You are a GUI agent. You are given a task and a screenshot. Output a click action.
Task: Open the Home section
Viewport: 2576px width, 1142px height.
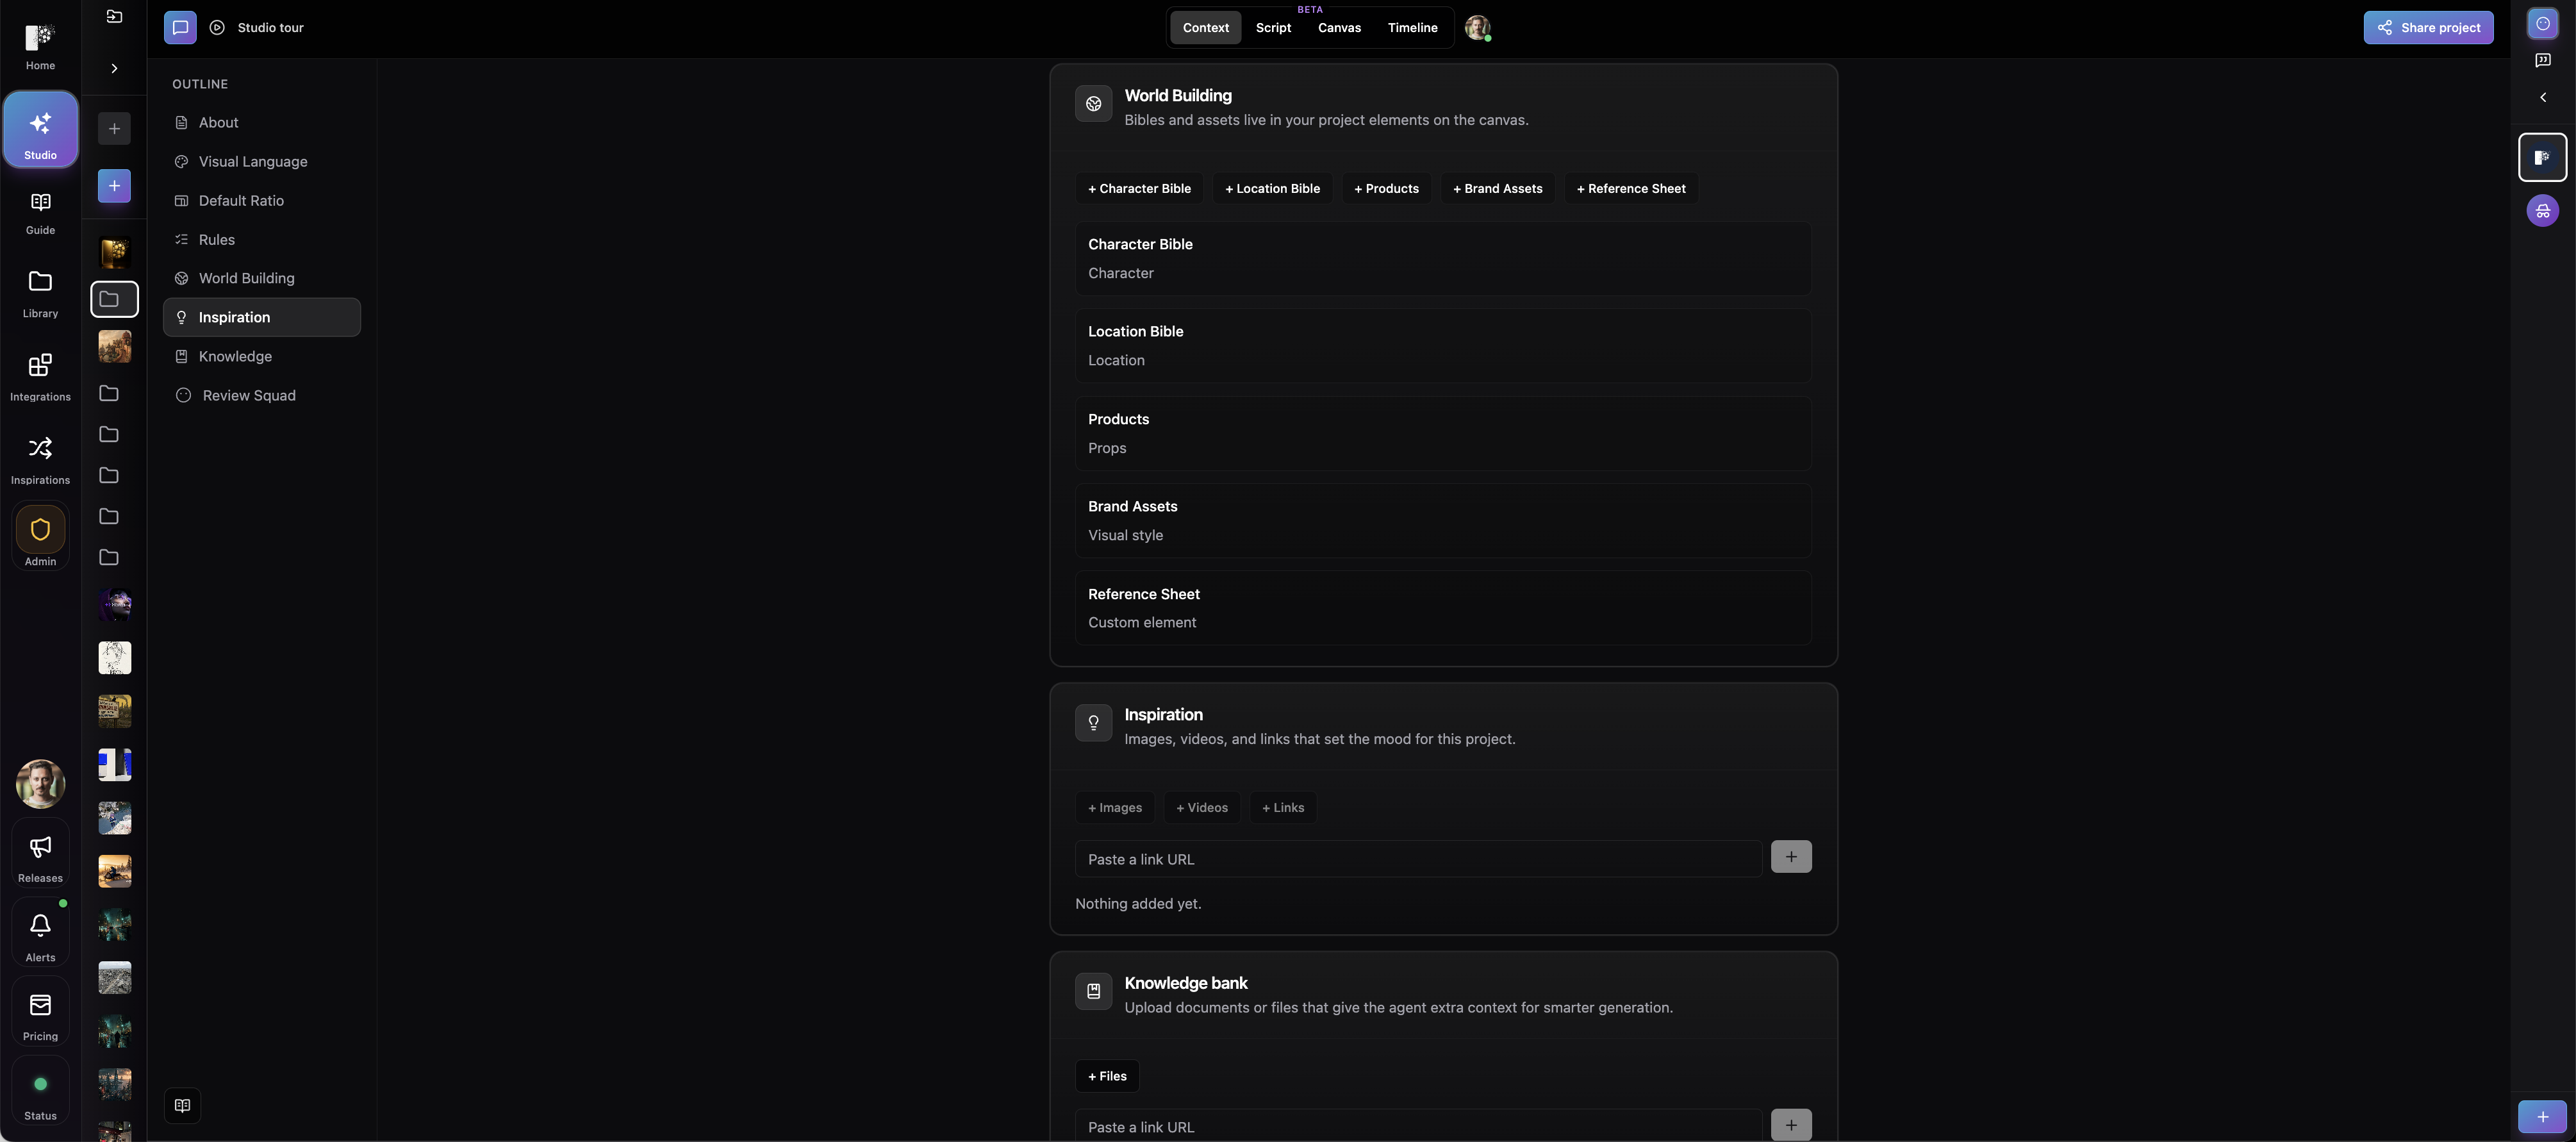(40, 46)
